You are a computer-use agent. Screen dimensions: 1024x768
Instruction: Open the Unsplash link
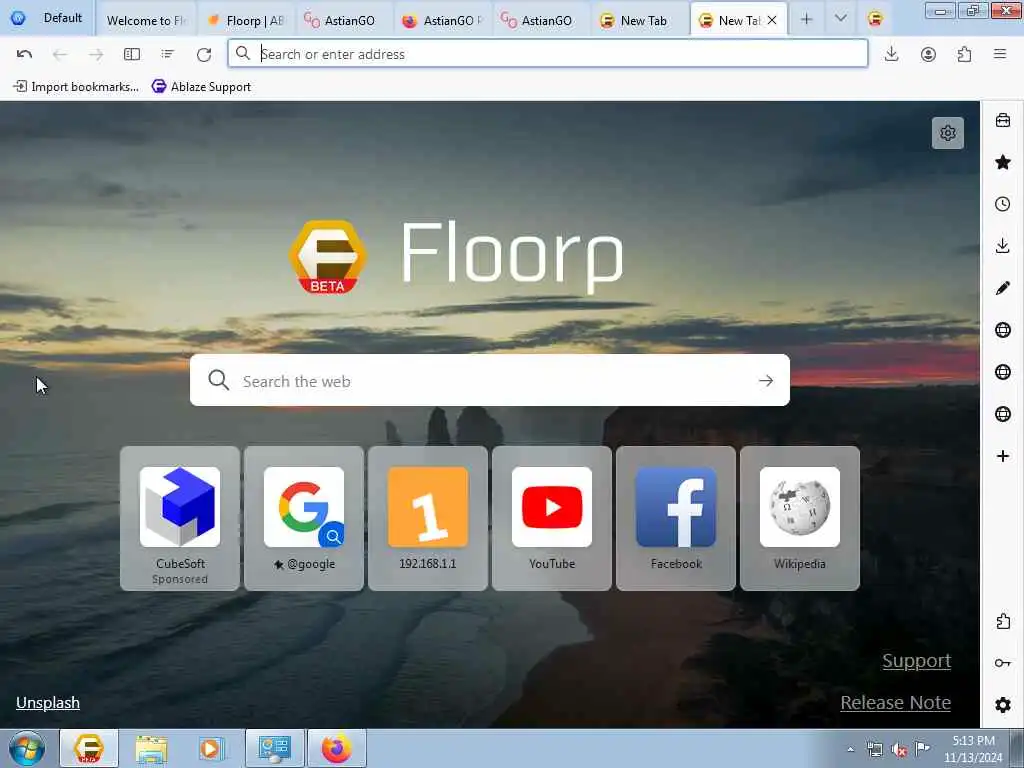pyautogui.click(x=48, y=703)
